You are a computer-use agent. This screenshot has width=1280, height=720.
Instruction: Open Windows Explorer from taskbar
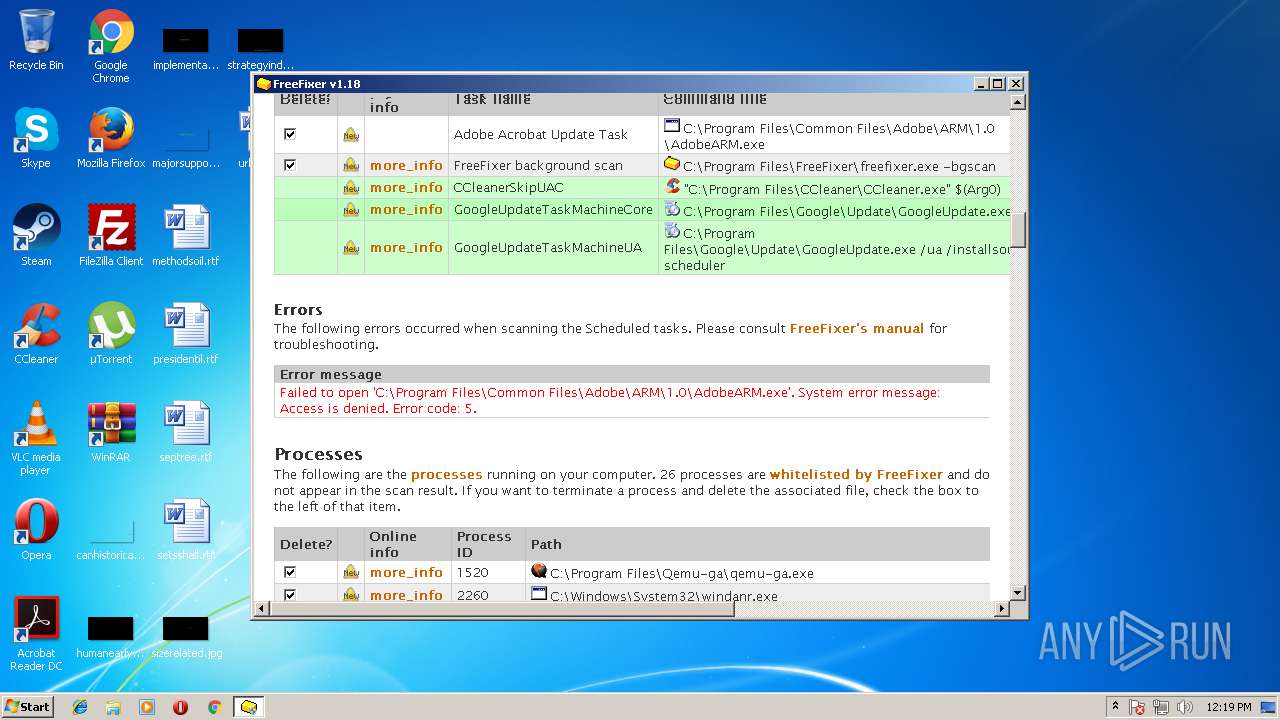[113, 707]
